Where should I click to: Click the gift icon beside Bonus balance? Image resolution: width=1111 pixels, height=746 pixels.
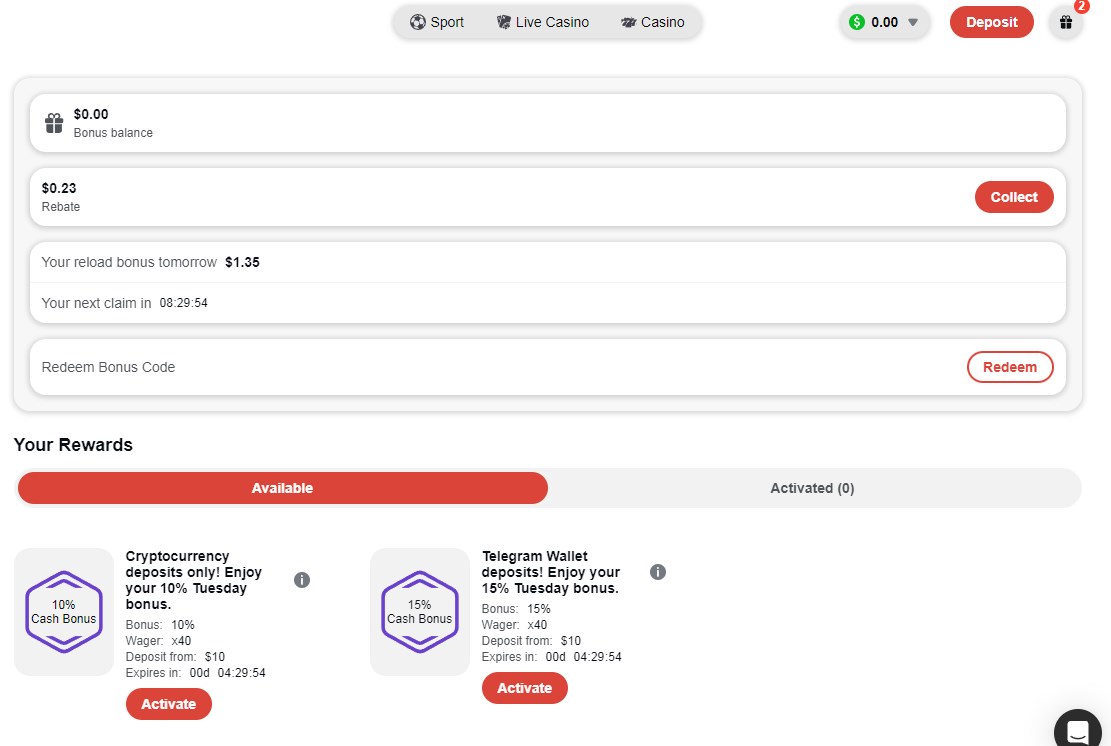[x=54, y=123]
